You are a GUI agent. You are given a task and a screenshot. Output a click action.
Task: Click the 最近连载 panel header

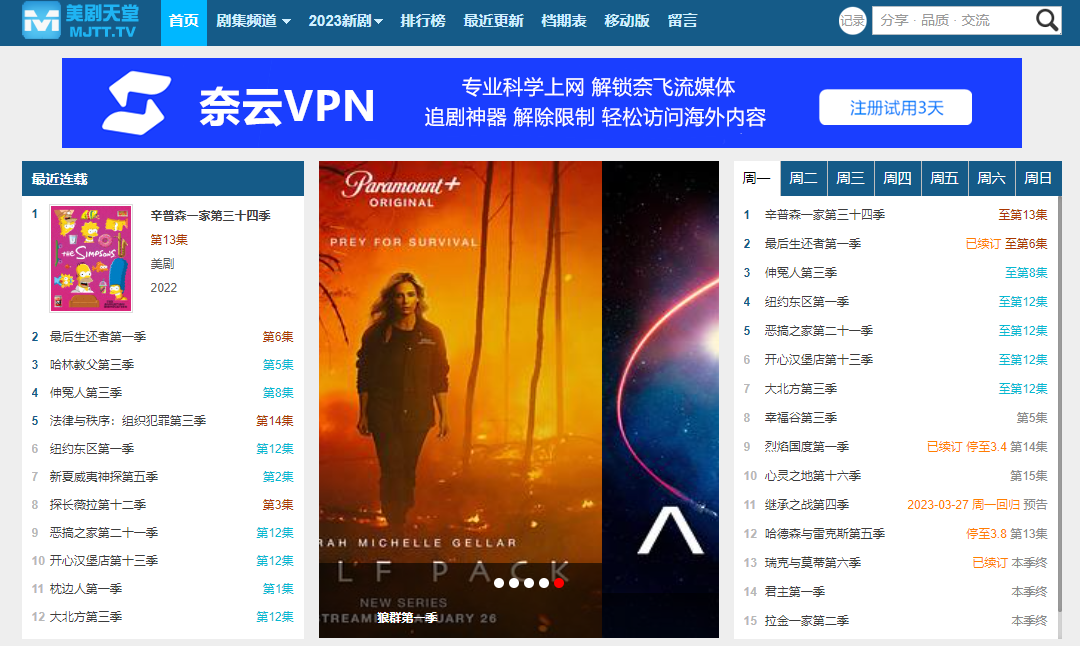pos(163,178)
